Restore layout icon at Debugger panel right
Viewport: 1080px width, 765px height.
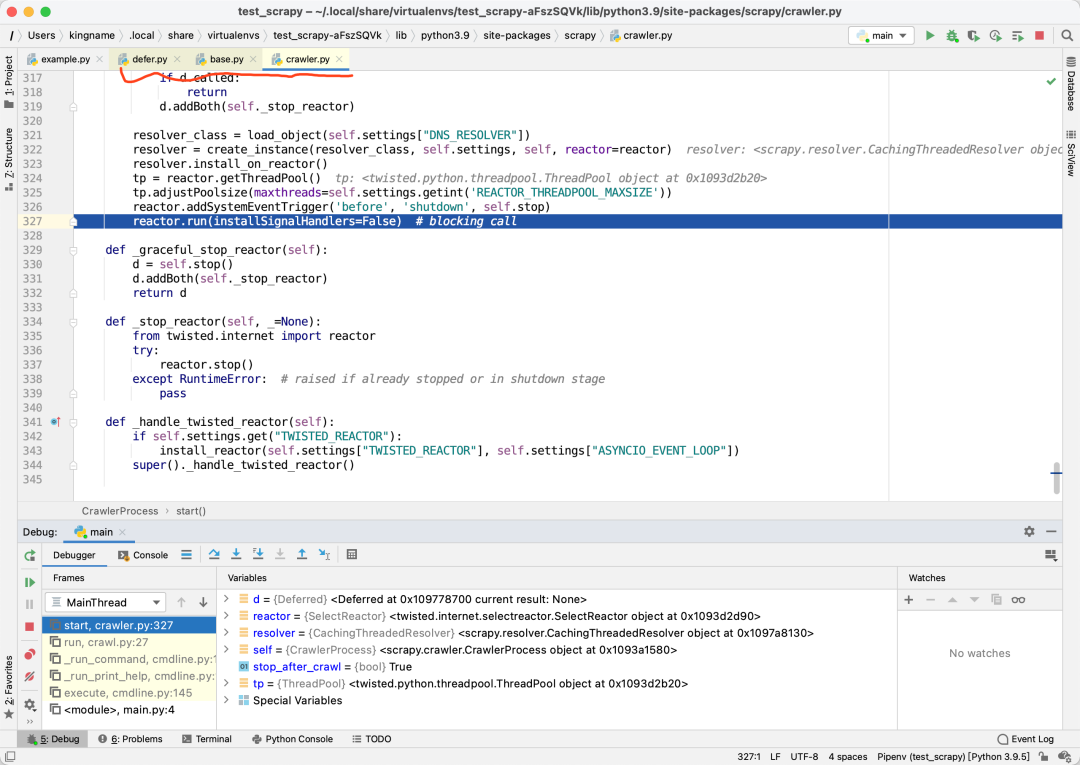[x=1051, y=555]
